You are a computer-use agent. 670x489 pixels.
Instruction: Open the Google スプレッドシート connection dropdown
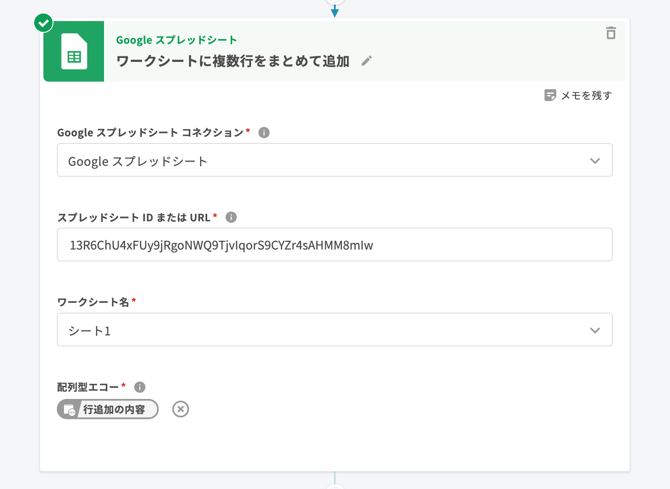[320, 161]
